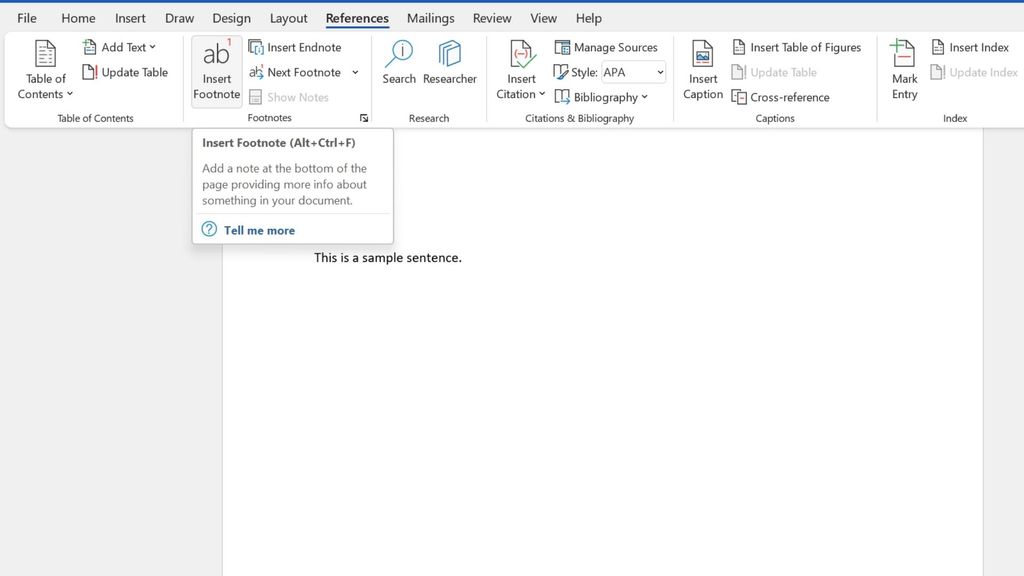The width and height of the screenshot is (1024, 576).
Task: Expand the Next Footnote dropdown arrow
Action: (355, 72)
